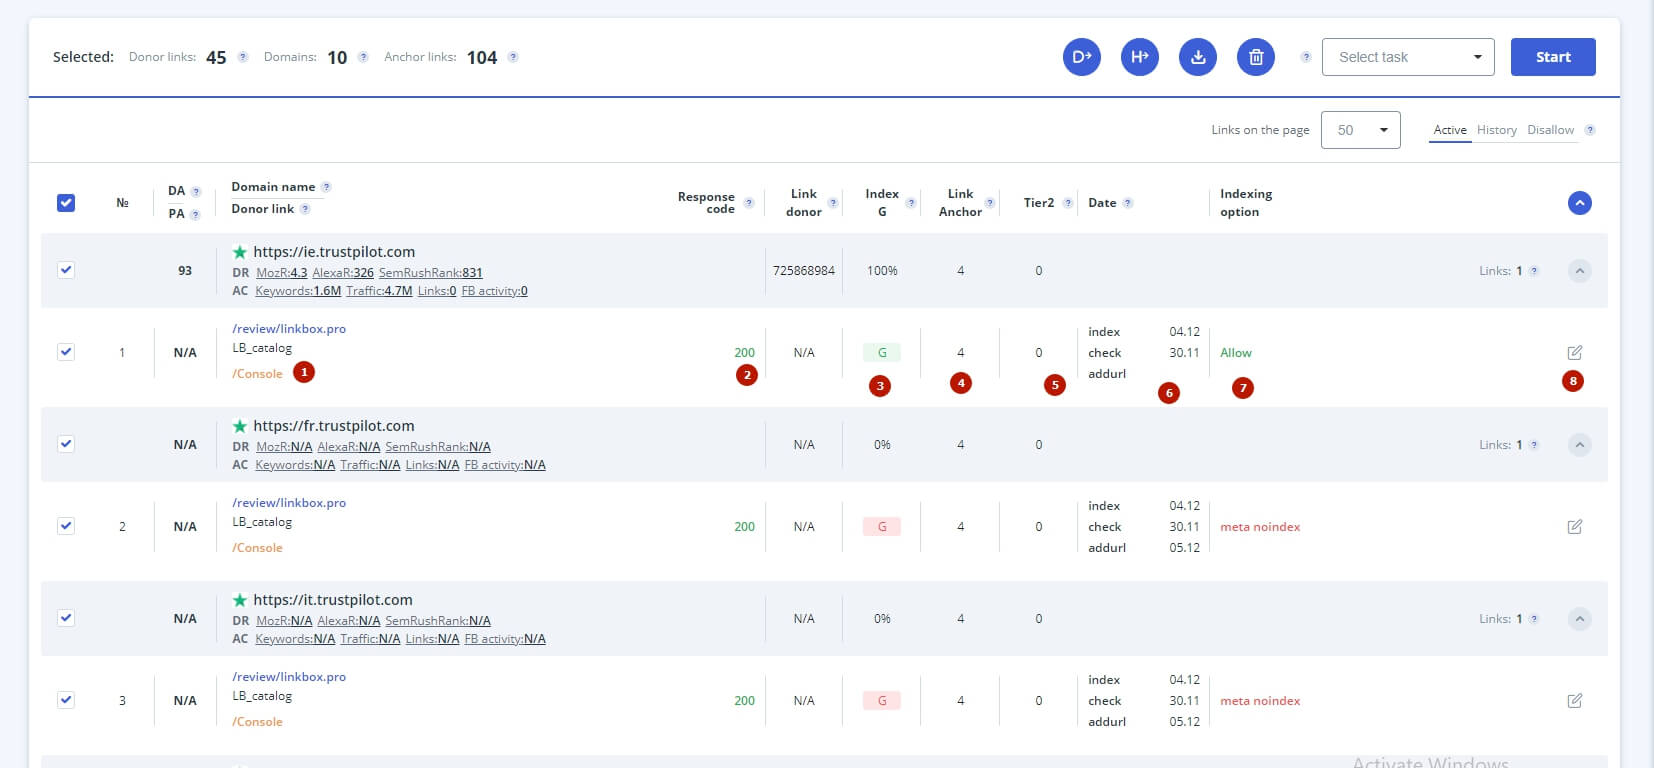This screenshot has height=768, width=1654.
Task: Click /Console link in row 1
Action: 258,374
